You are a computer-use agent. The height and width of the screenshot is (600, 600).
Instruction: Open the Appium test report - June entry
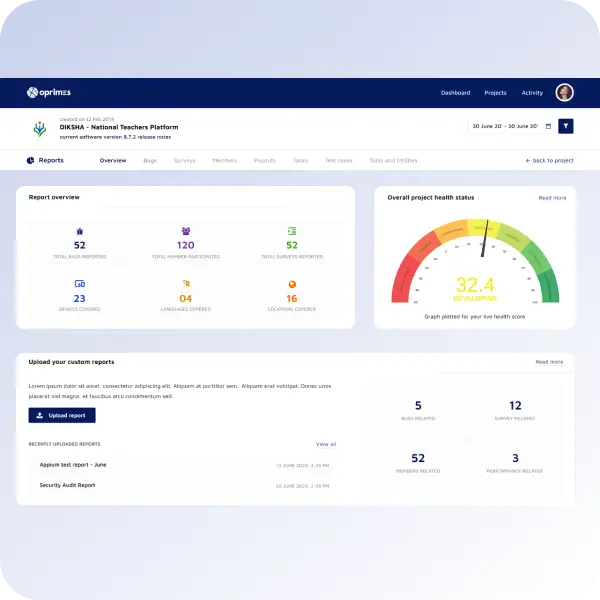[73, 465]
